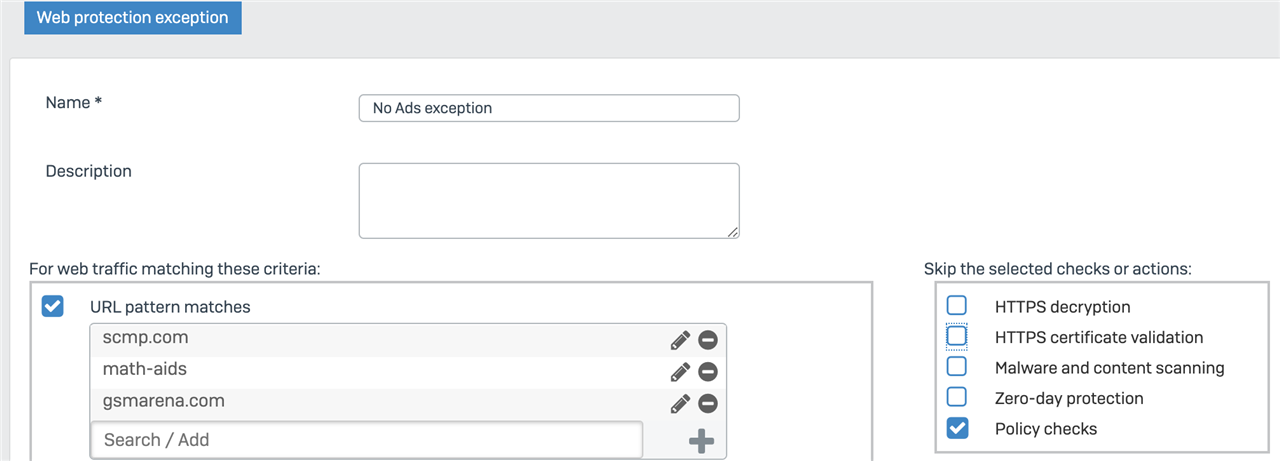This screenshot has height=461, width=1280.
Task: Remove the gsmarena.com URL pattern
Action: coord(707,404)
